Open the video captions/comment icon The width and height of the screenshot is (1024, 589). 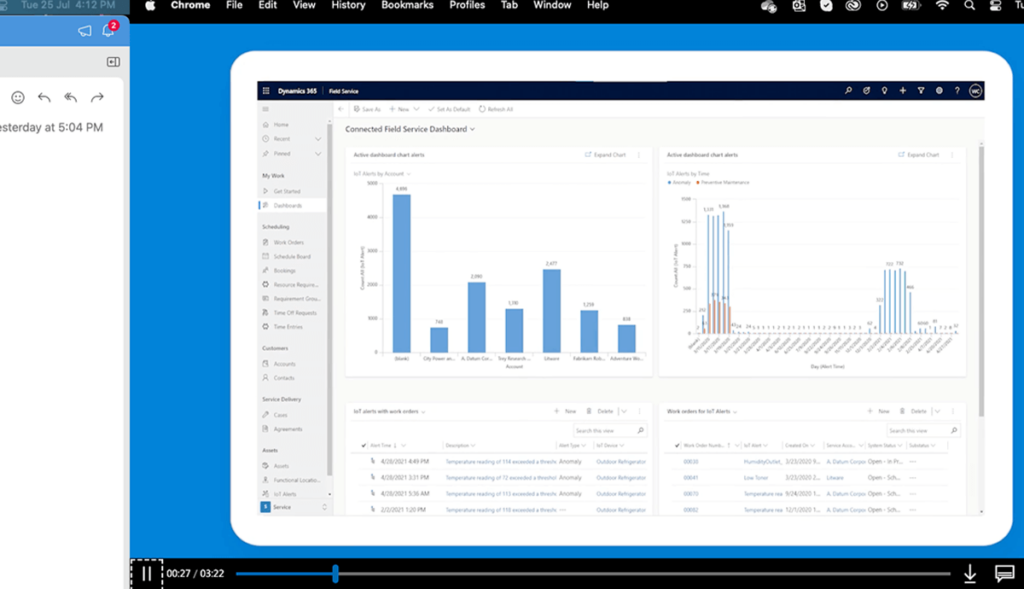pos(1004,574)
